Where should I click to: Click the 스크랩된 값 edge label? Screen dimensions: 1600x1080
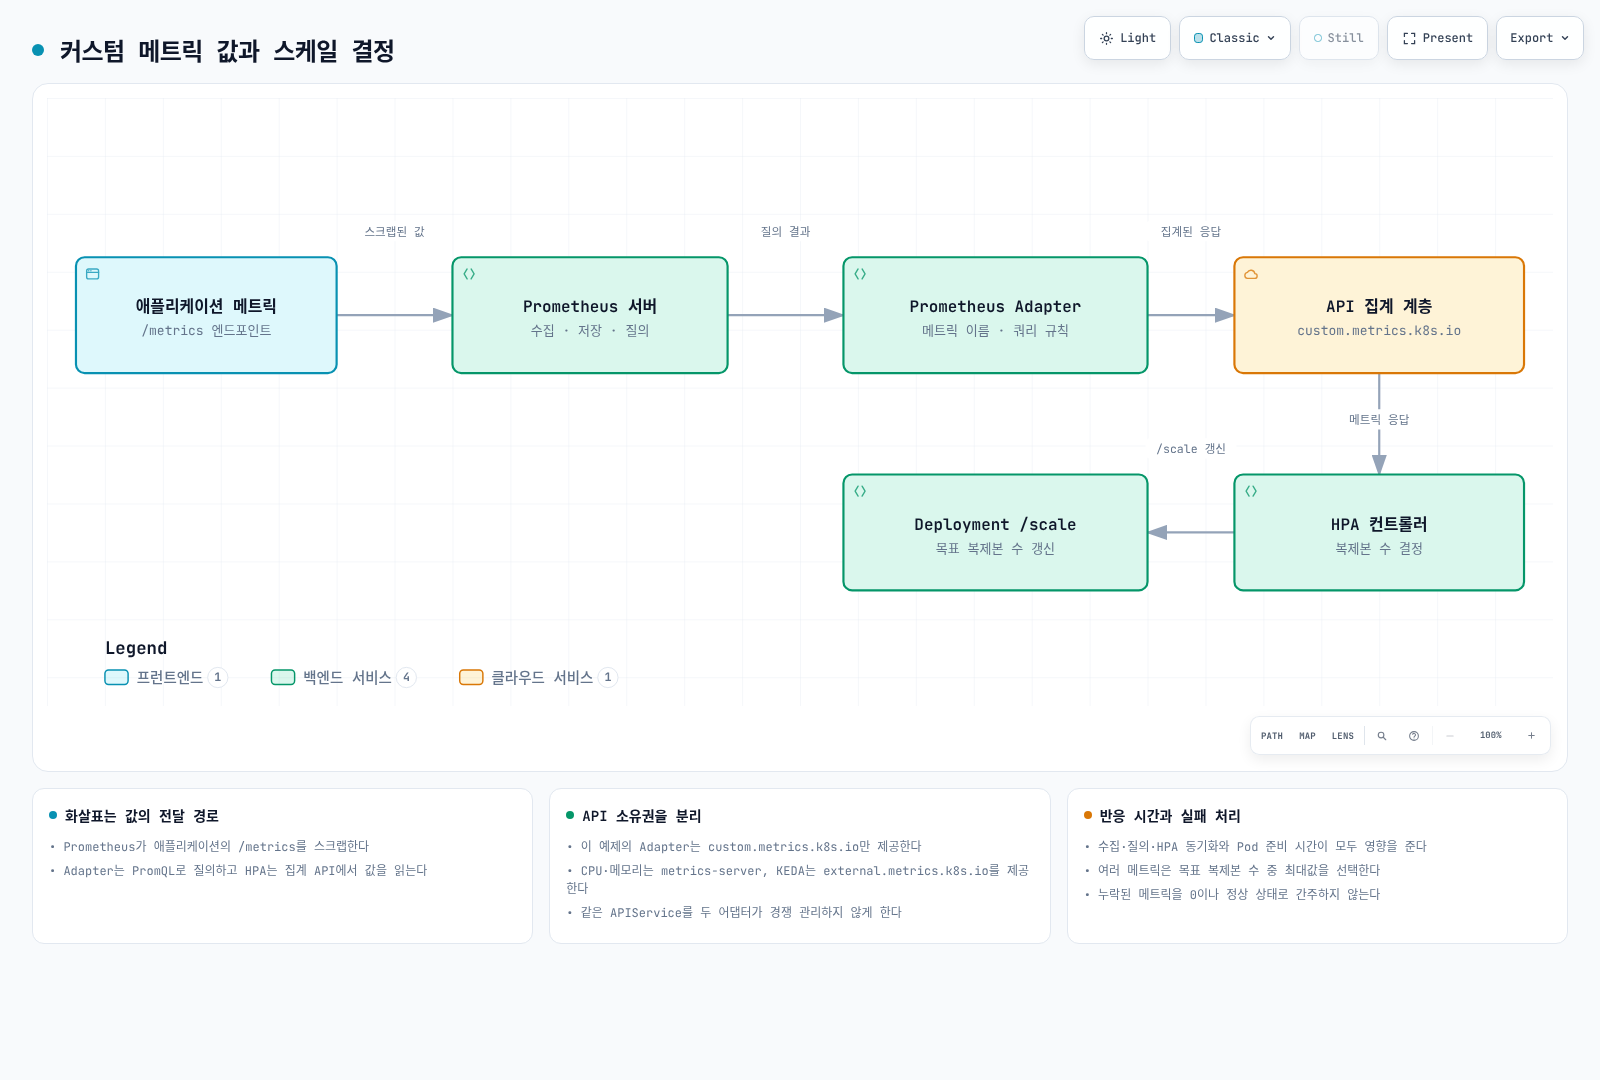click(394, 231)
